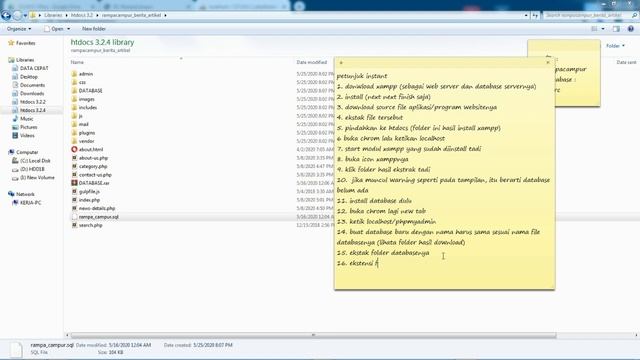
Task: Open the address bar history dropdown
Action: (526, 16)
